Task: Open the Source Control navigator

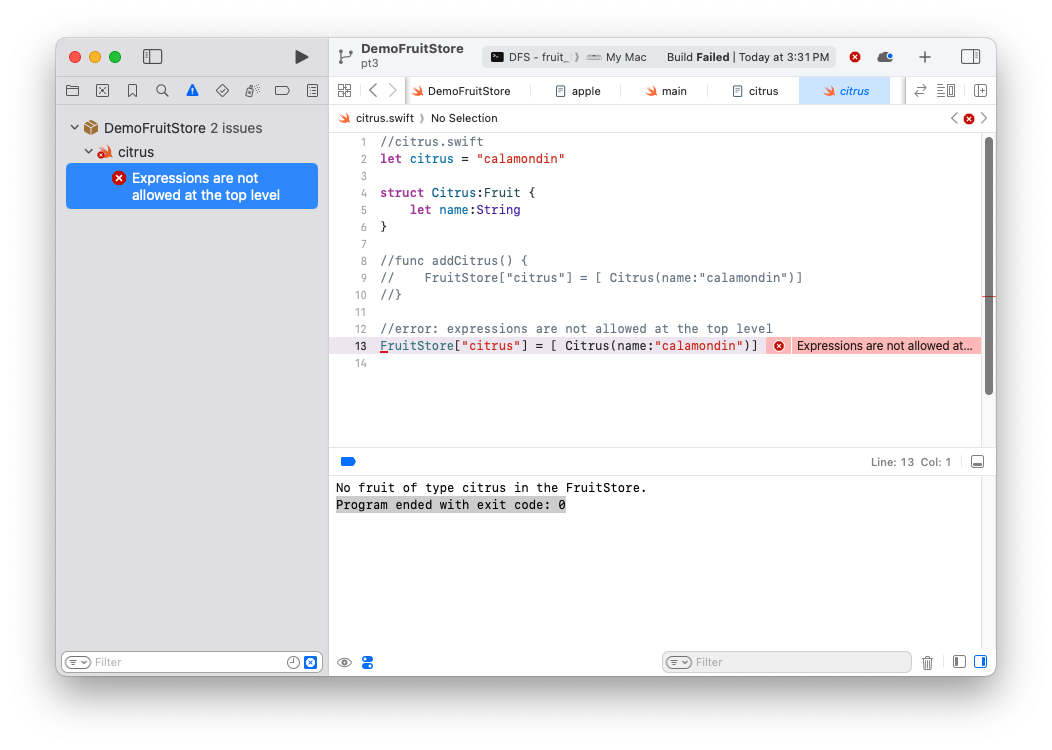Action: coord(103,91)
